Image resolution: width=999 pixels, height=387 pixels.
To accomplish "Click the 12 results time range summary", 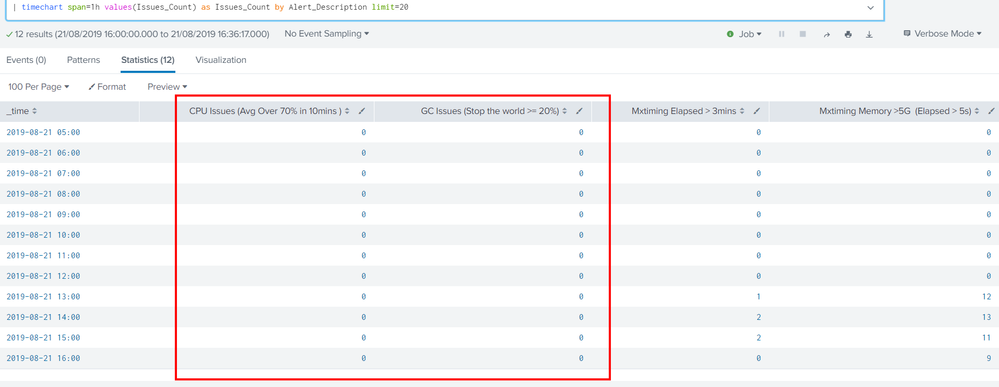I will [138, 34].
